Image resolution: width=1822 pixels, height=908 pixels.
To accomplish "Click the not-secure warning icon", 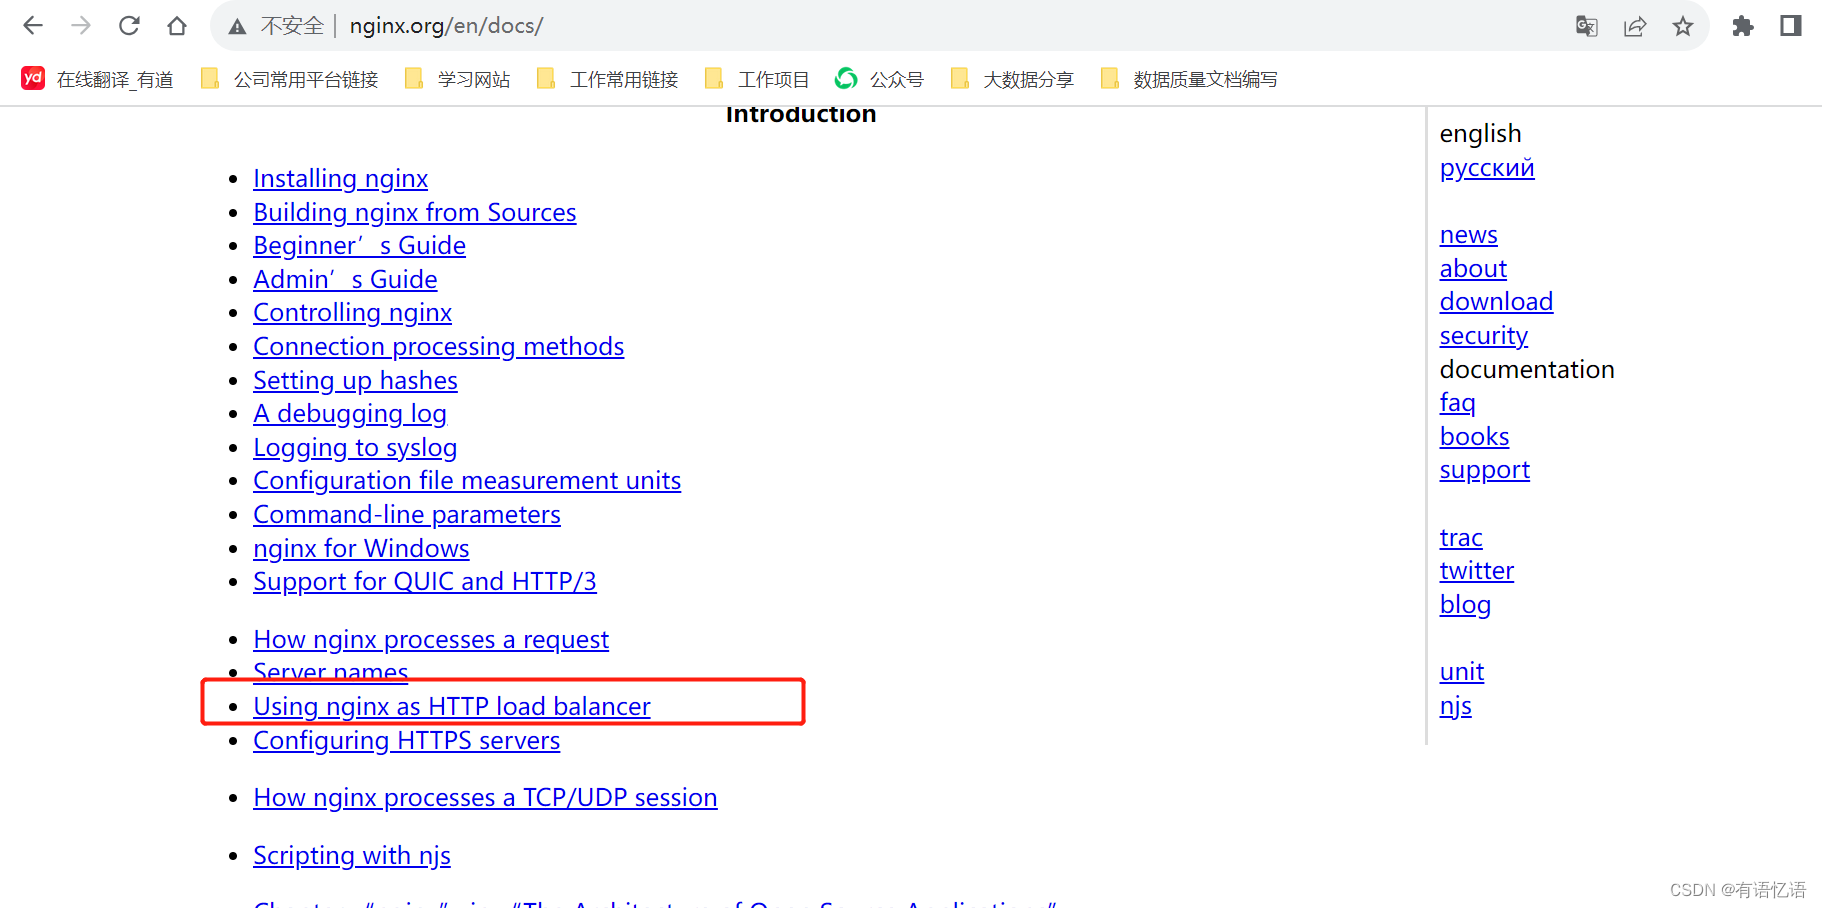I will point(237,26).
